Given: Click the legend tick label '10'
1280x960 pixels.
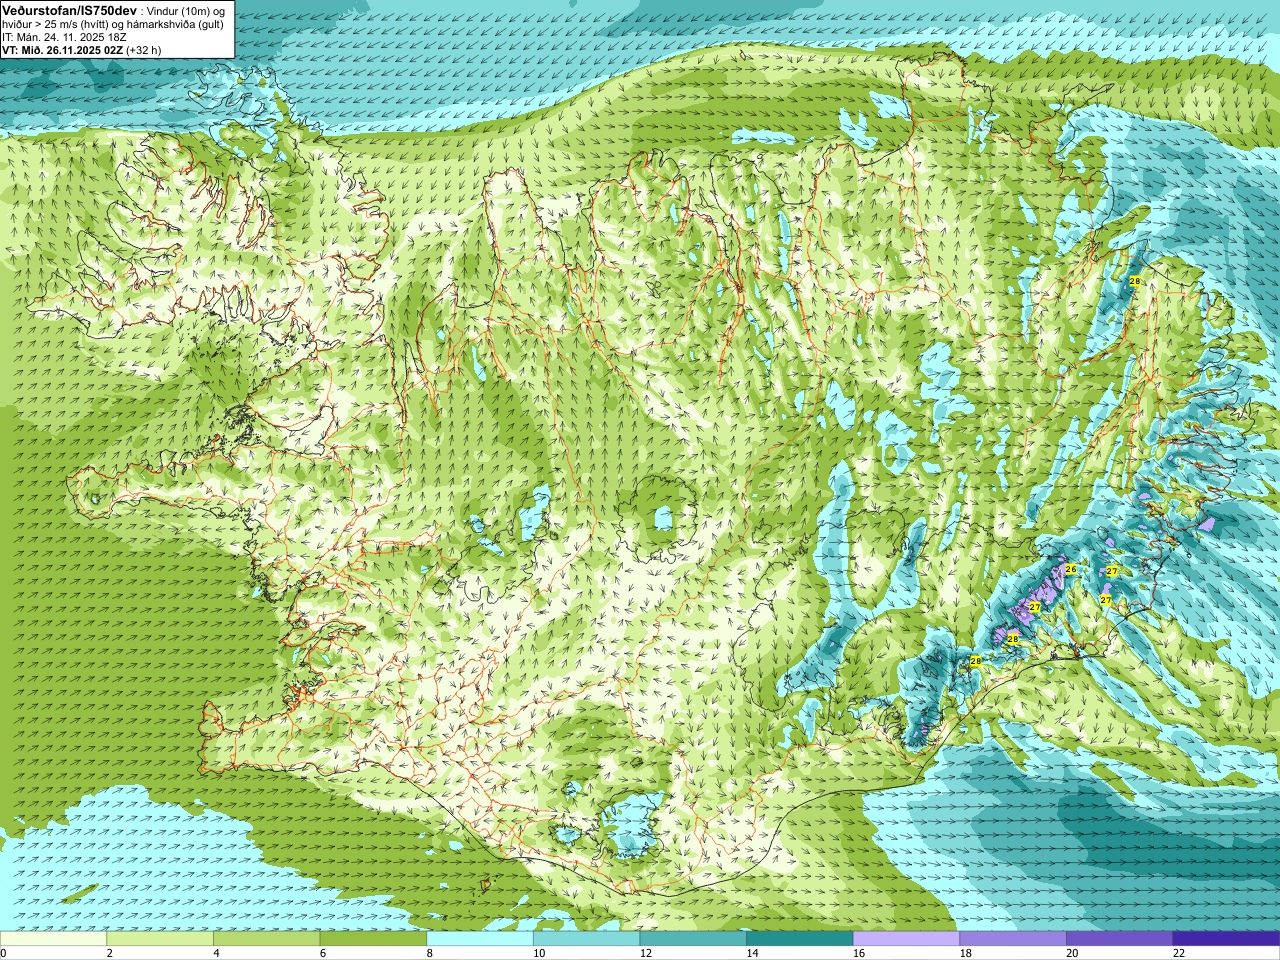Looking at the screenshot, I should (539, 953).
